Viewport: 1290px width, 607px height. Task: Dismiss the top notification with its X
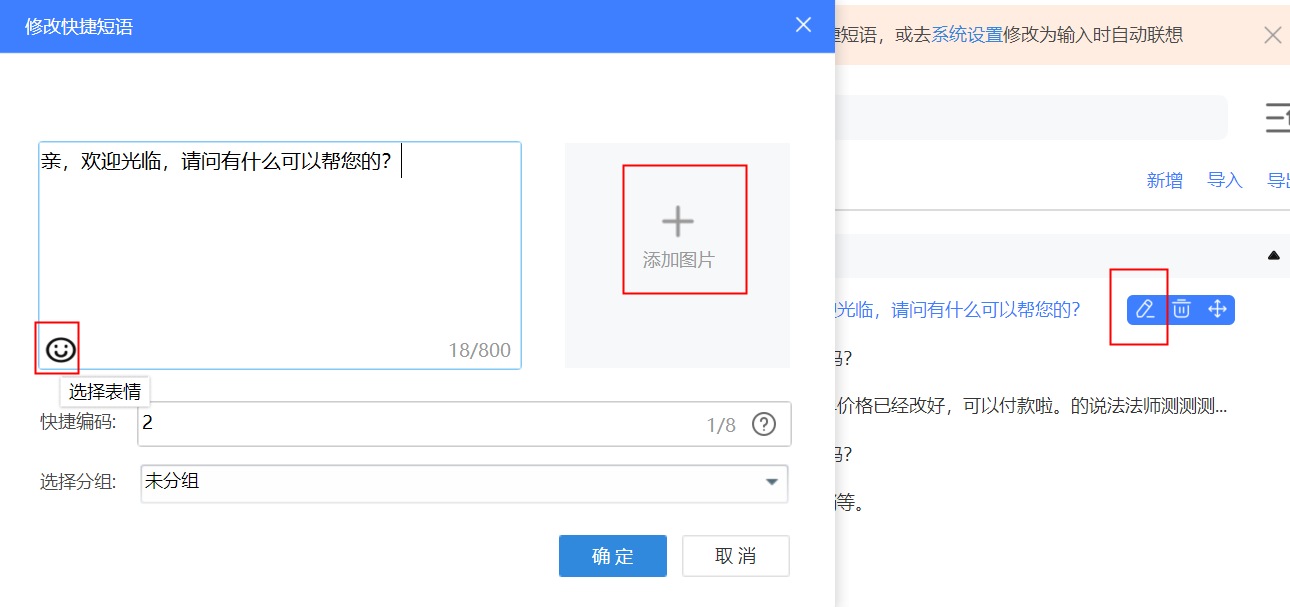(1273, 34)
